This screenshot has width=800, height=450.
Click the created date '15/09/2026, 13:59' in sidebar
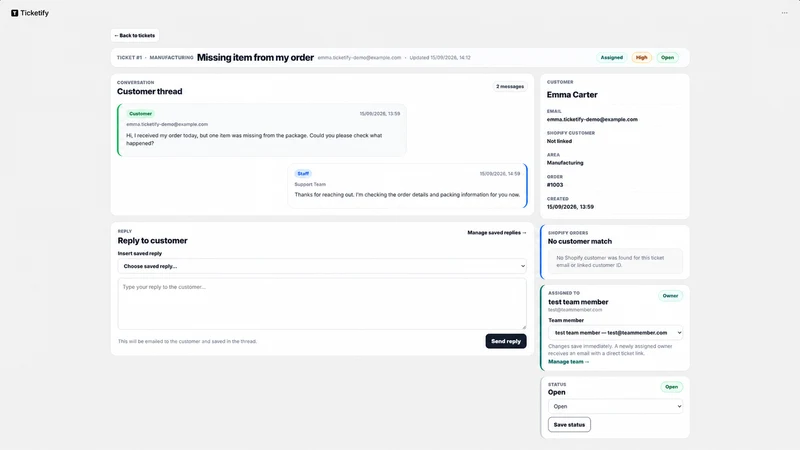click(x=570, y=207)
